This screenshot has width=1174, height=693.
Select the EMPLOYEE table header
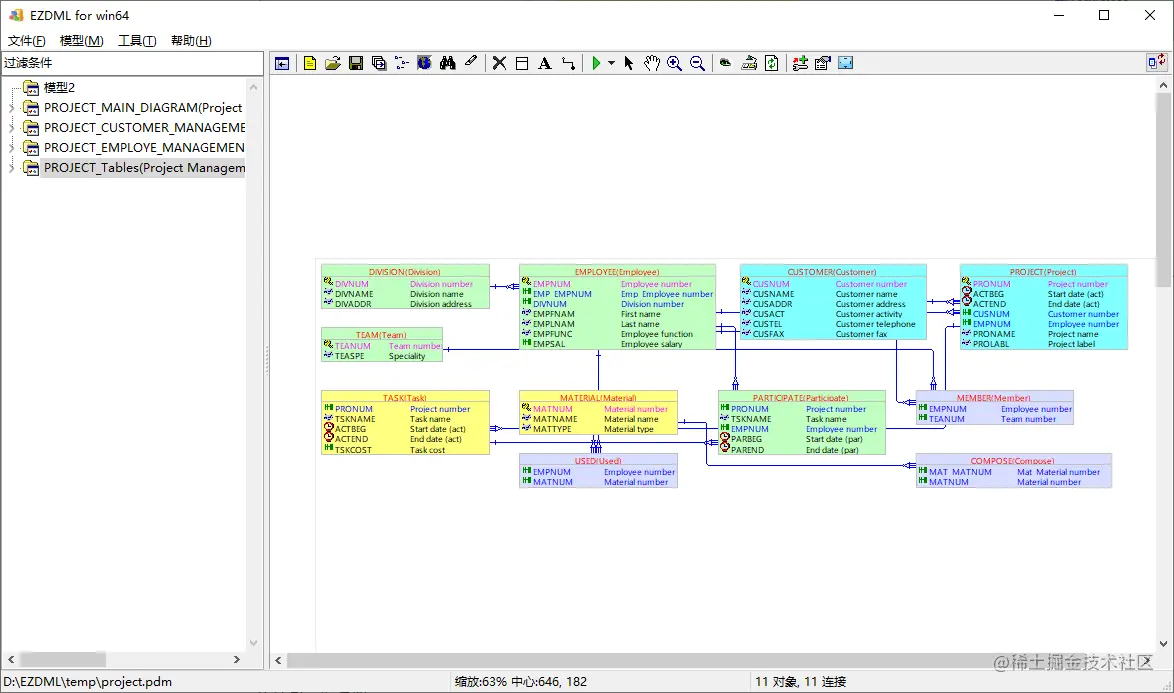tap(617, 272)
